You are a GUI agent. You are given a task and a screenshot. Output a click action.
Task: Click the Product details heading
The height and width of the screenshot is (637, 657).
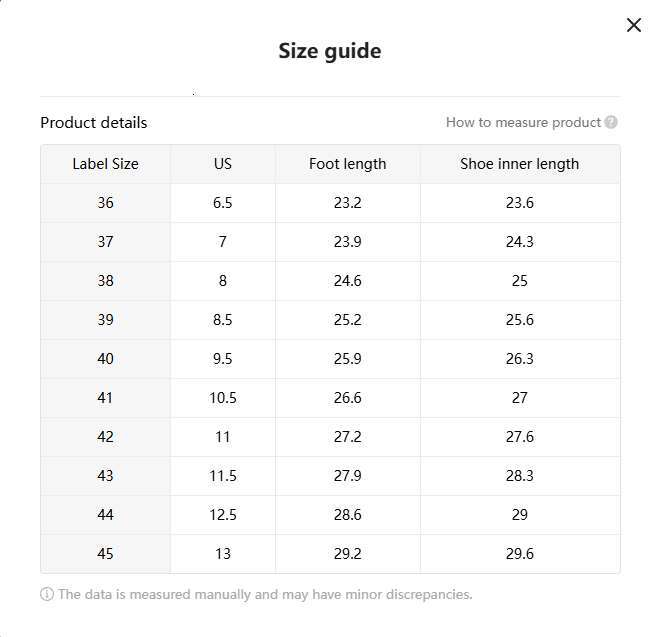click(93, 122)
